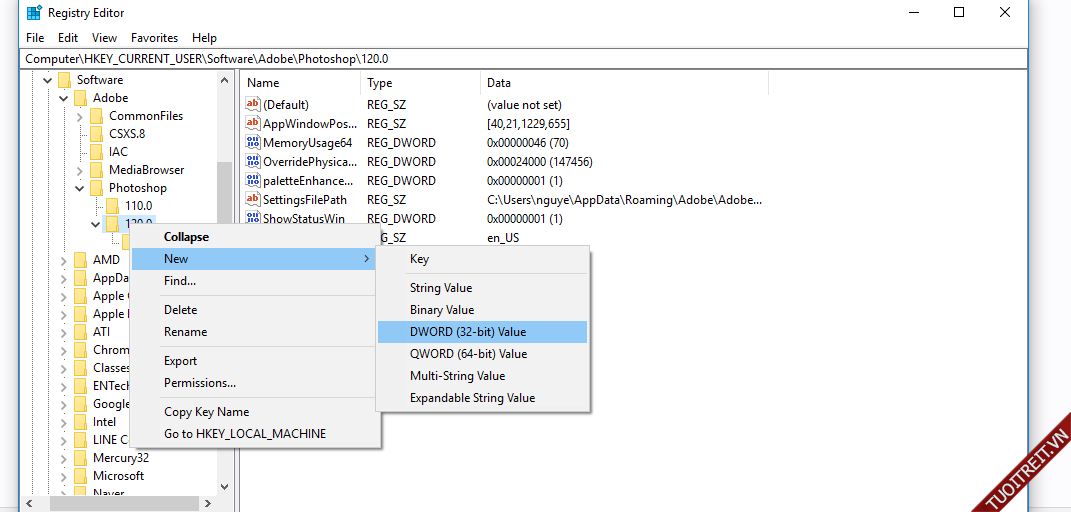The image size is (1071, 512).
Task: Choose DWORD (32-bit) Value from submenu
Action: 467,332
